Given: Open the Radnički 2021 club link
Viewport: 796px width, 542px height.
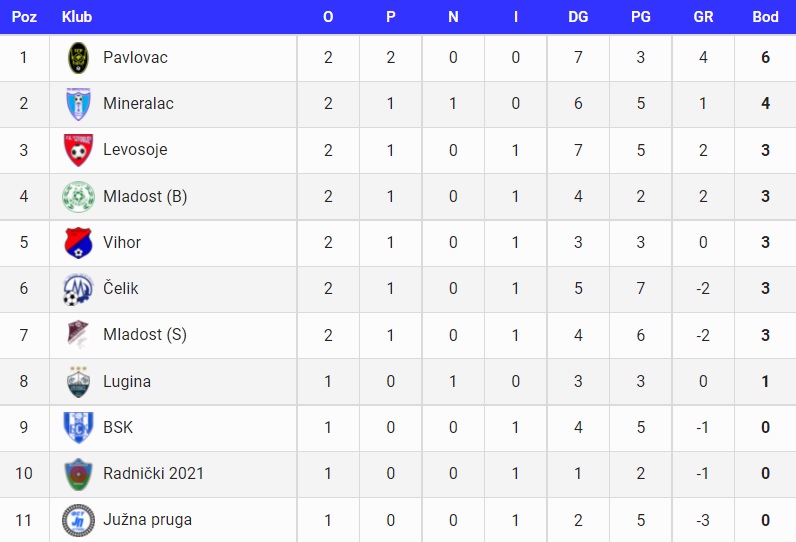Looking at the screenshot, I should pyautogui.click(x=153, y=473).
